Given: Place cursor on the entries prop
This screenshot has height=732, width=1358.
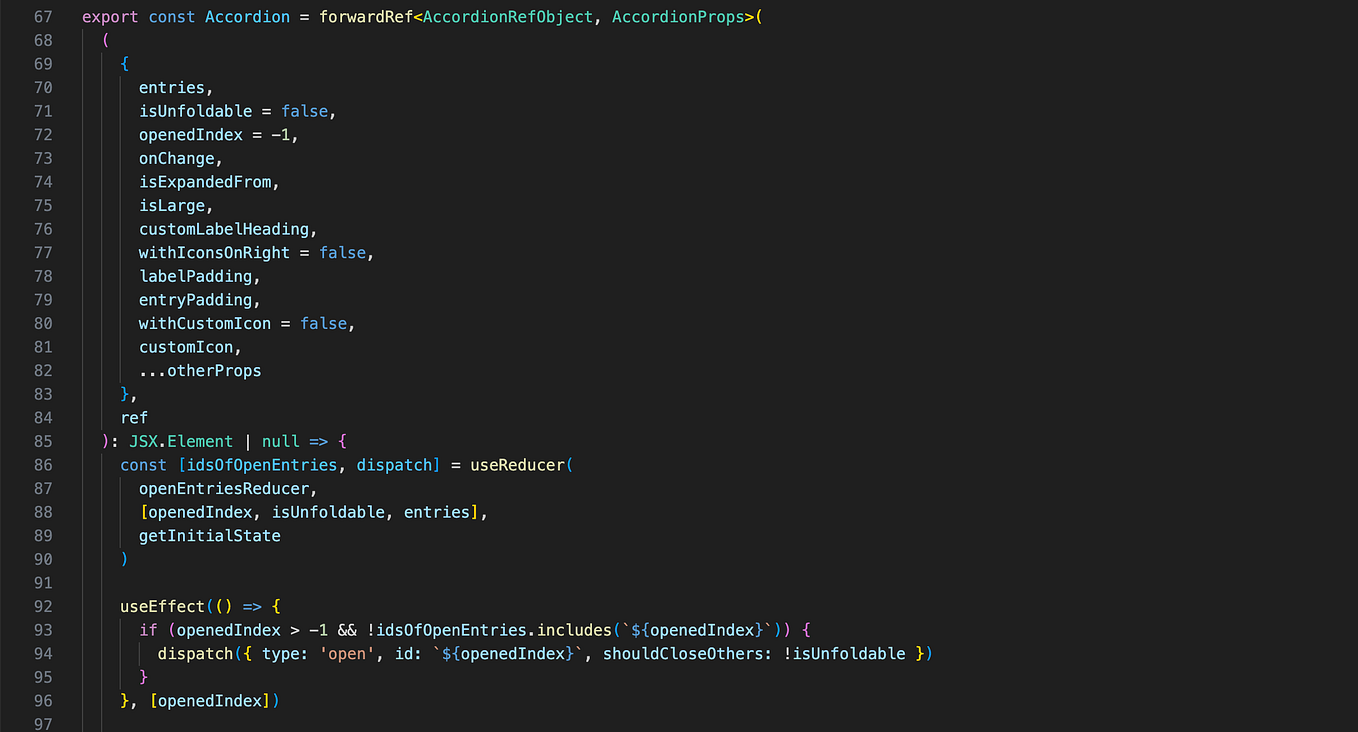Looking at the screenshot, I should 170,87.
